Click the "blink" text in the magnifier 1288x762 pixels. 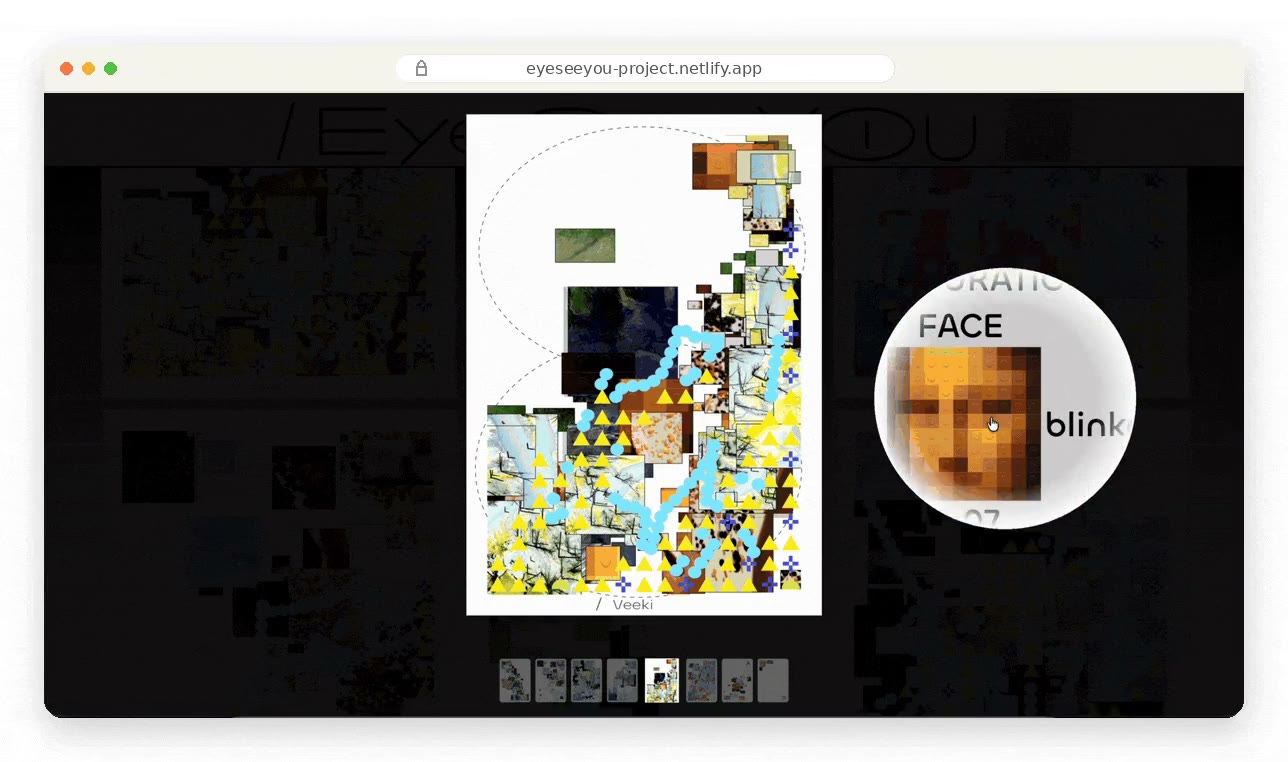coord(1088,424)
